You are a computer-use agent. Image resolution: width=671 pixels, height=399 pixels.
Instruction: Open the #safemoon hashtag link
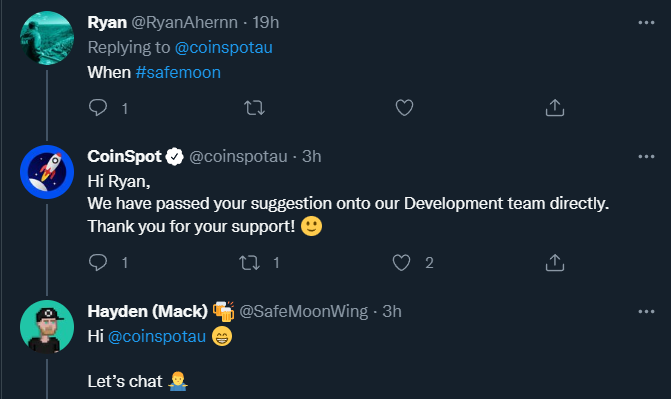tap(178, 72)
